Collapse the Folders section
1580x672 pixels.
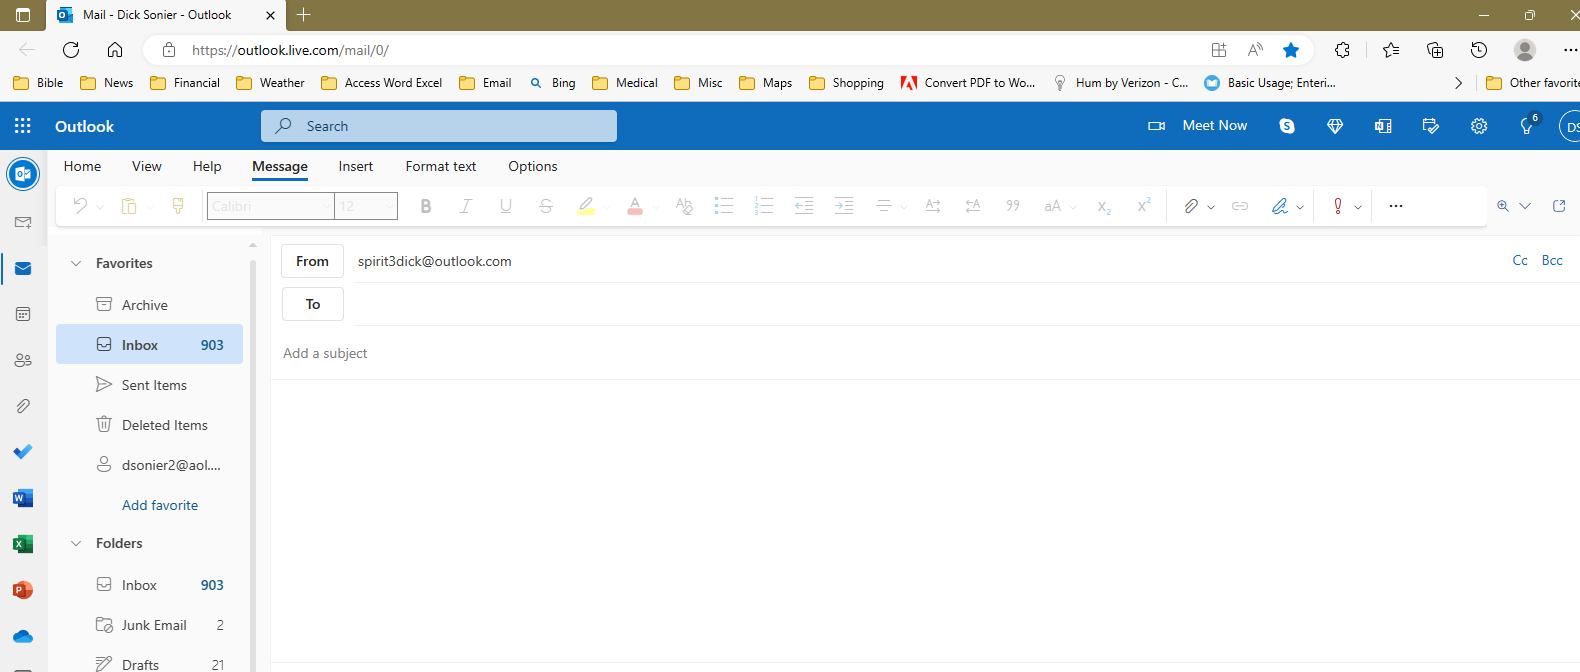(x=75, y=543)
